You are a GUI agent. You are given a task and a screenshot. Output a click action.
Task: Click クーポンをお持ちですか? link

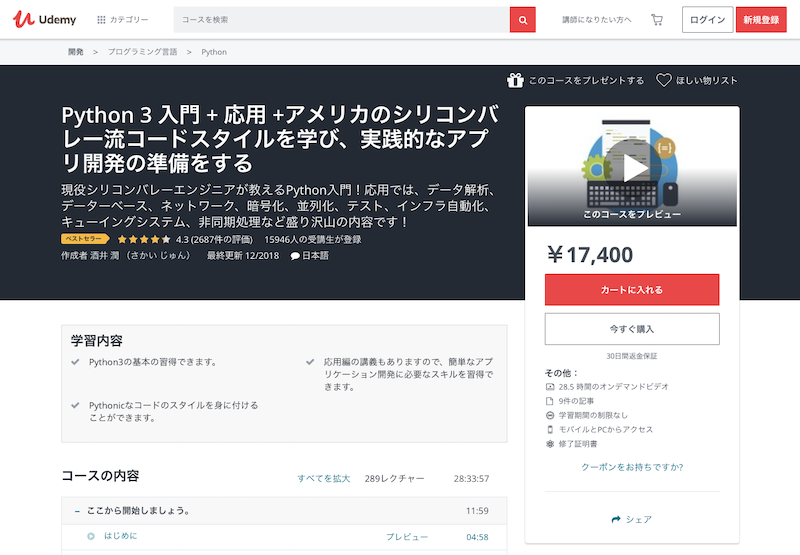[632, 467]
